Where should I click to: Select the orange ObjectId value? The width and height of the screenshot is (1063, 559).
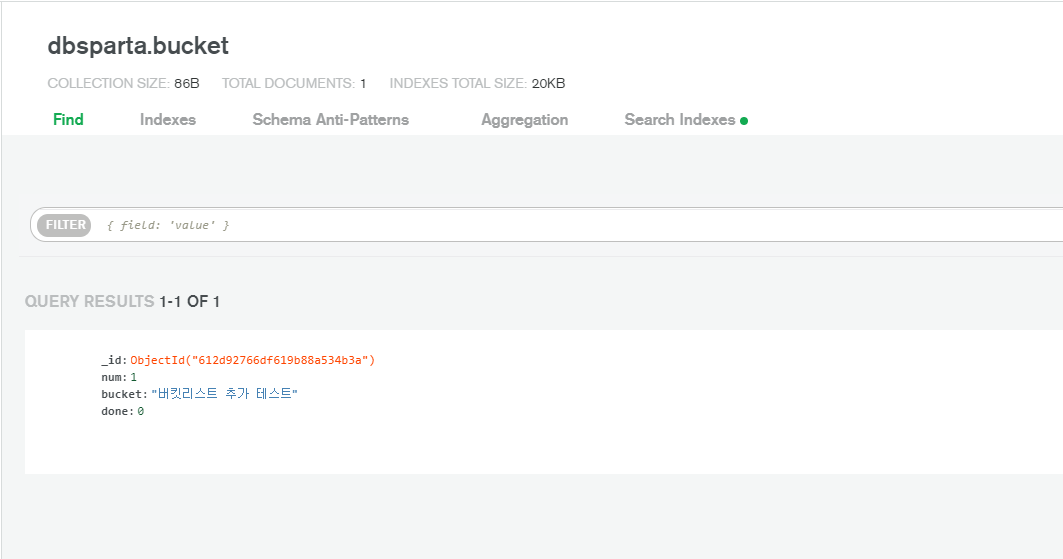click(252, 360)
